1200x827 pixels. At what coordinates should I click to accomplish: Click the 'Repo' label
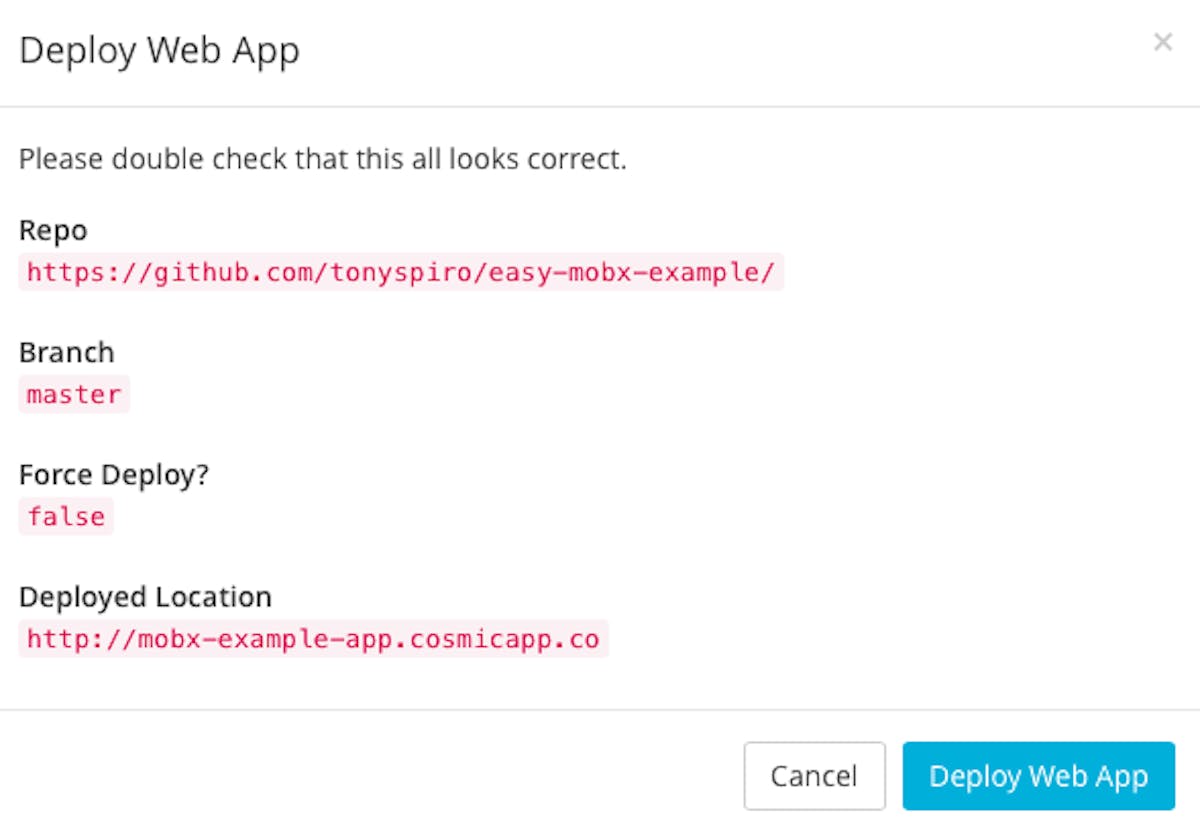tap(53, 231)
